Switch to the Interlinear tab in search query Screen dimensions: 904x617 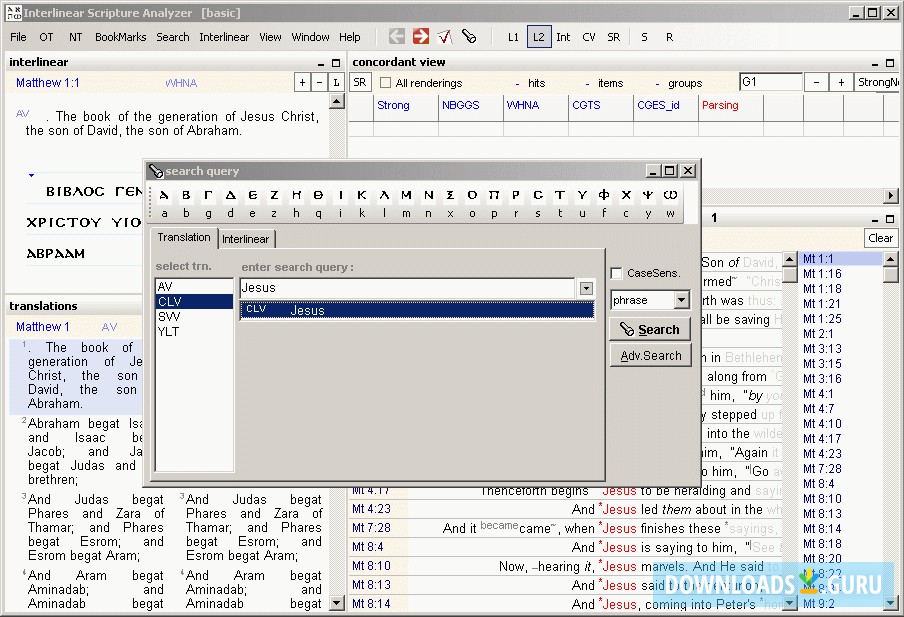245,239
